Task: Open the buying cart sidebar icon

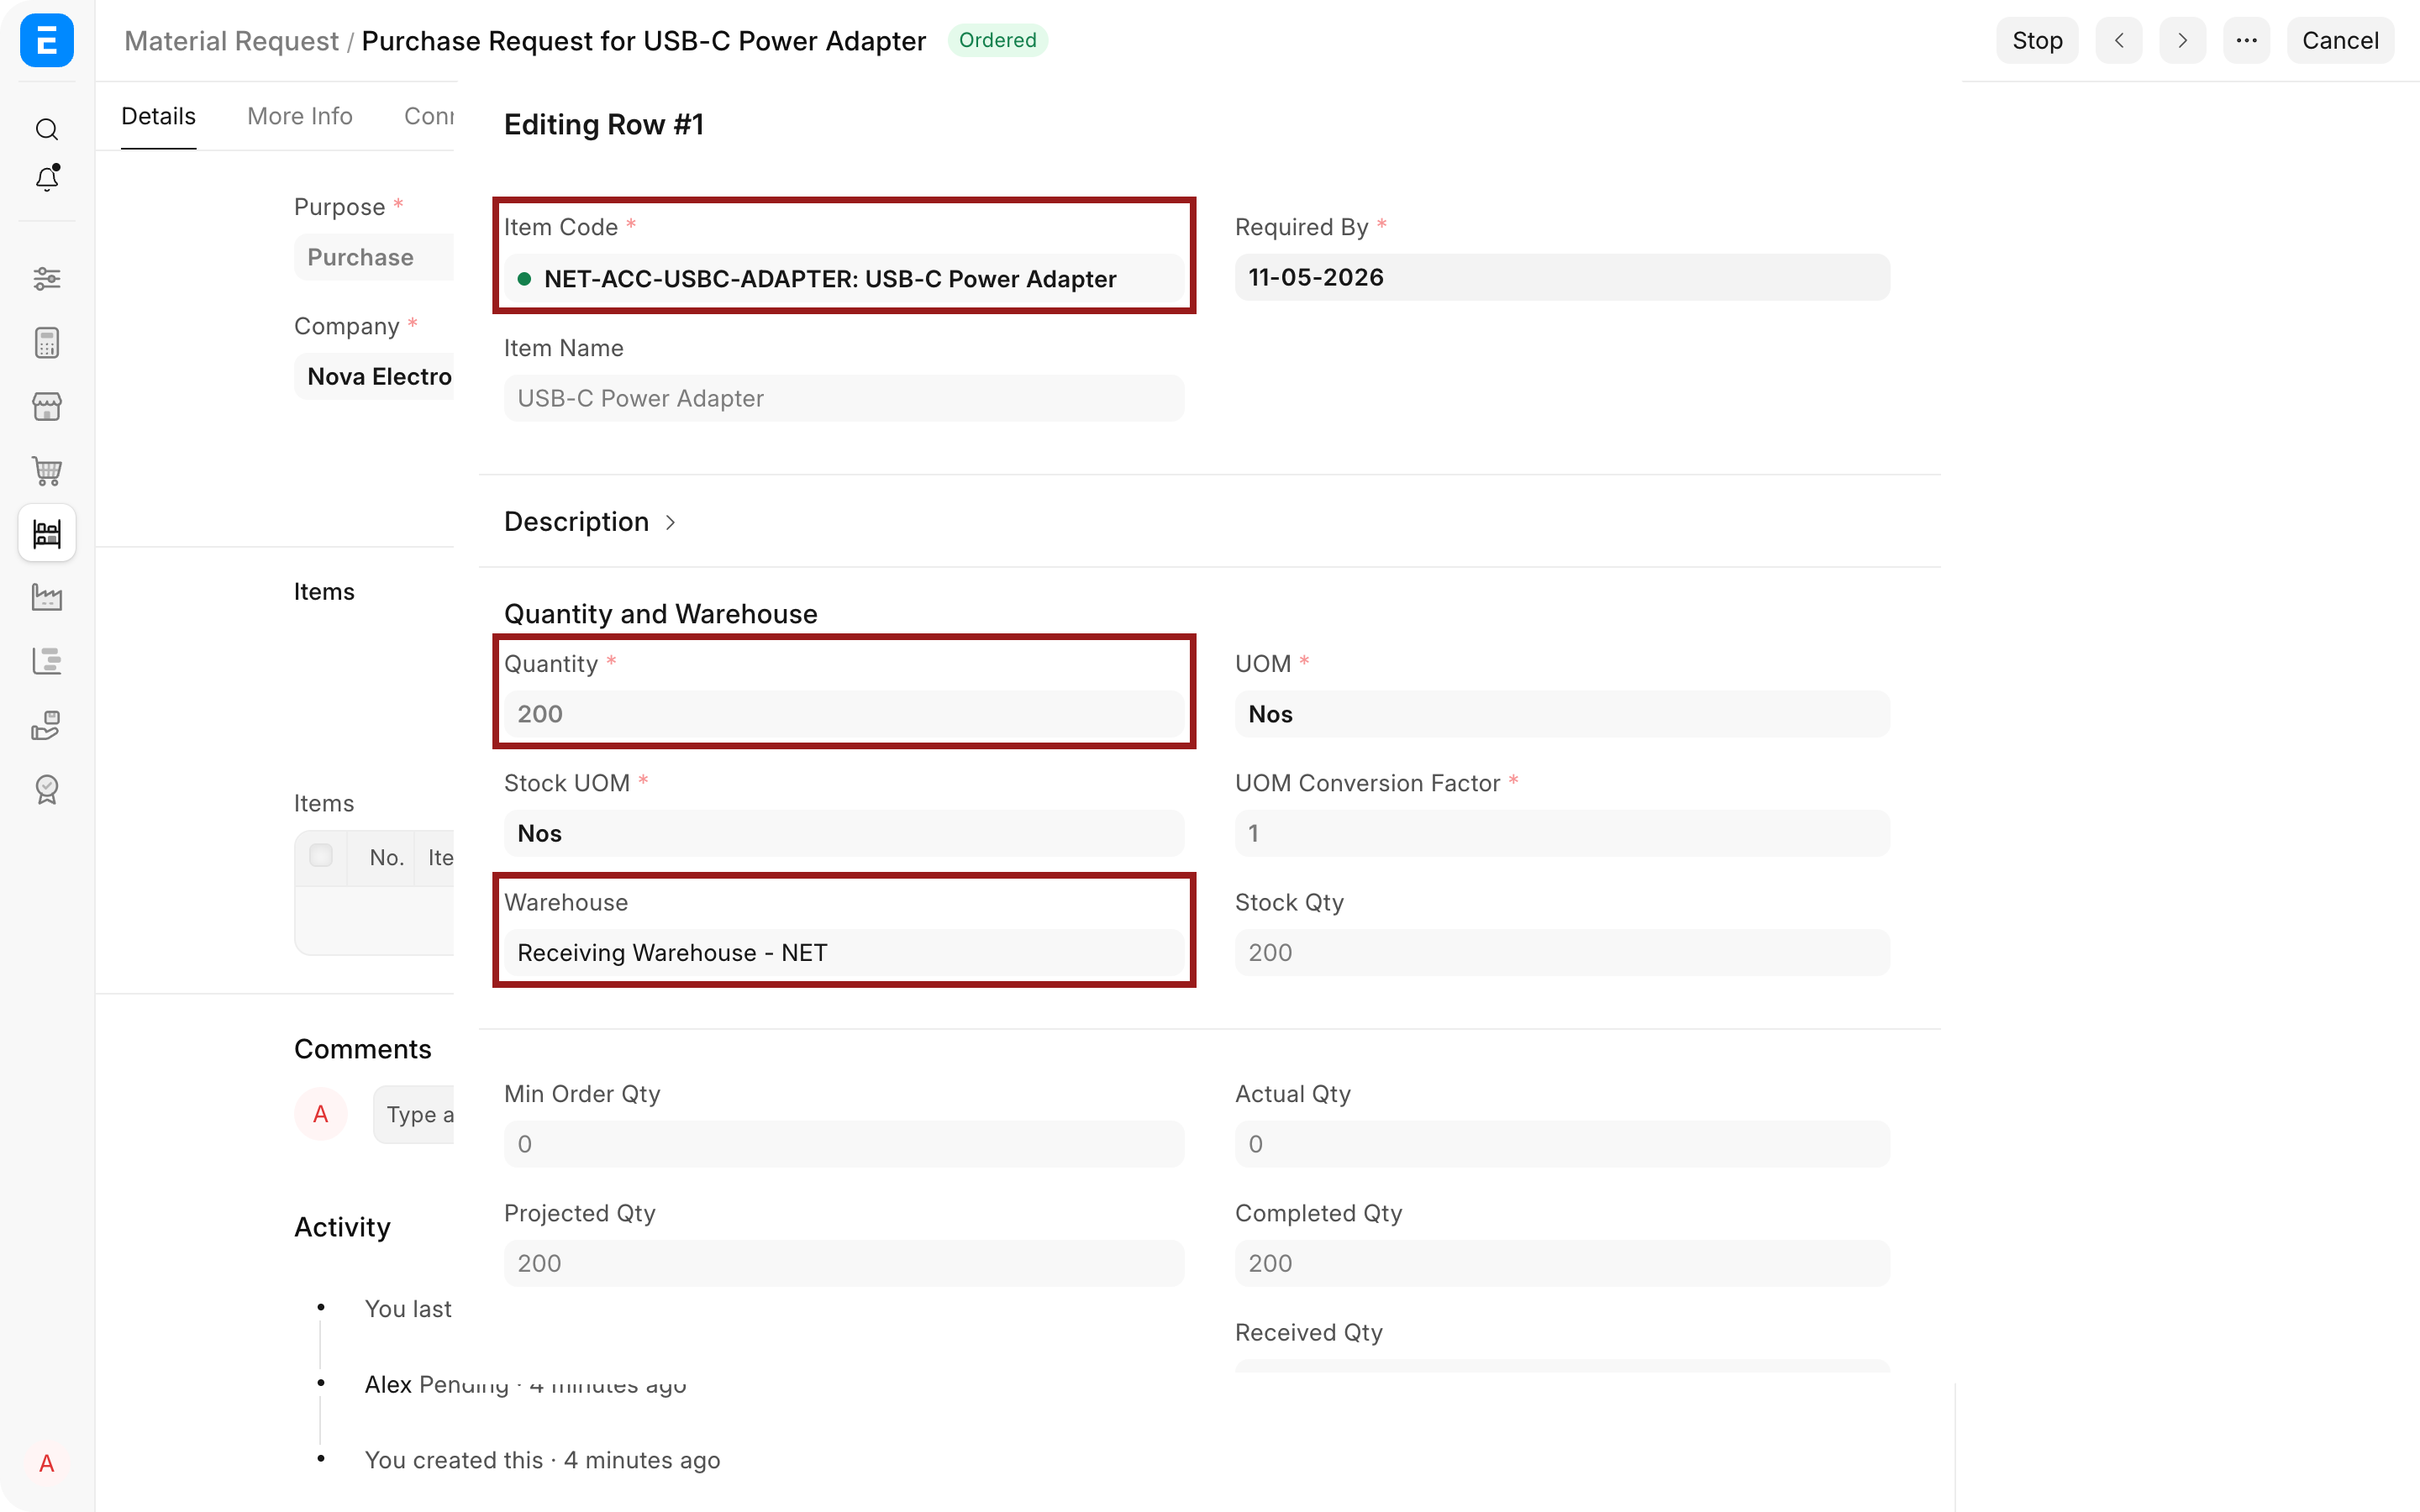Action: tap(46, 470)
